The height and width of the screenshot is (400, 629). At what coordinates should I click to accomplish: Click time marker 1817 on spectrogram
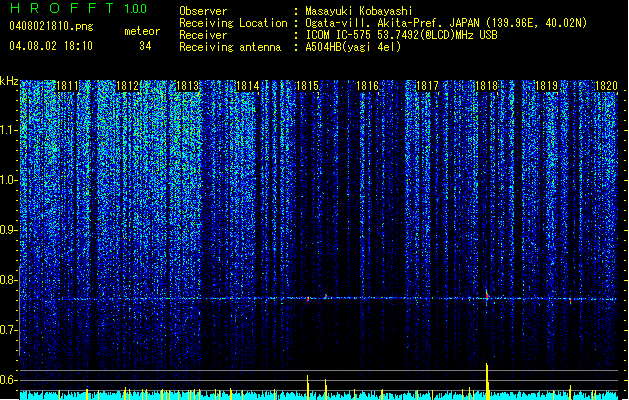(427, 86)
